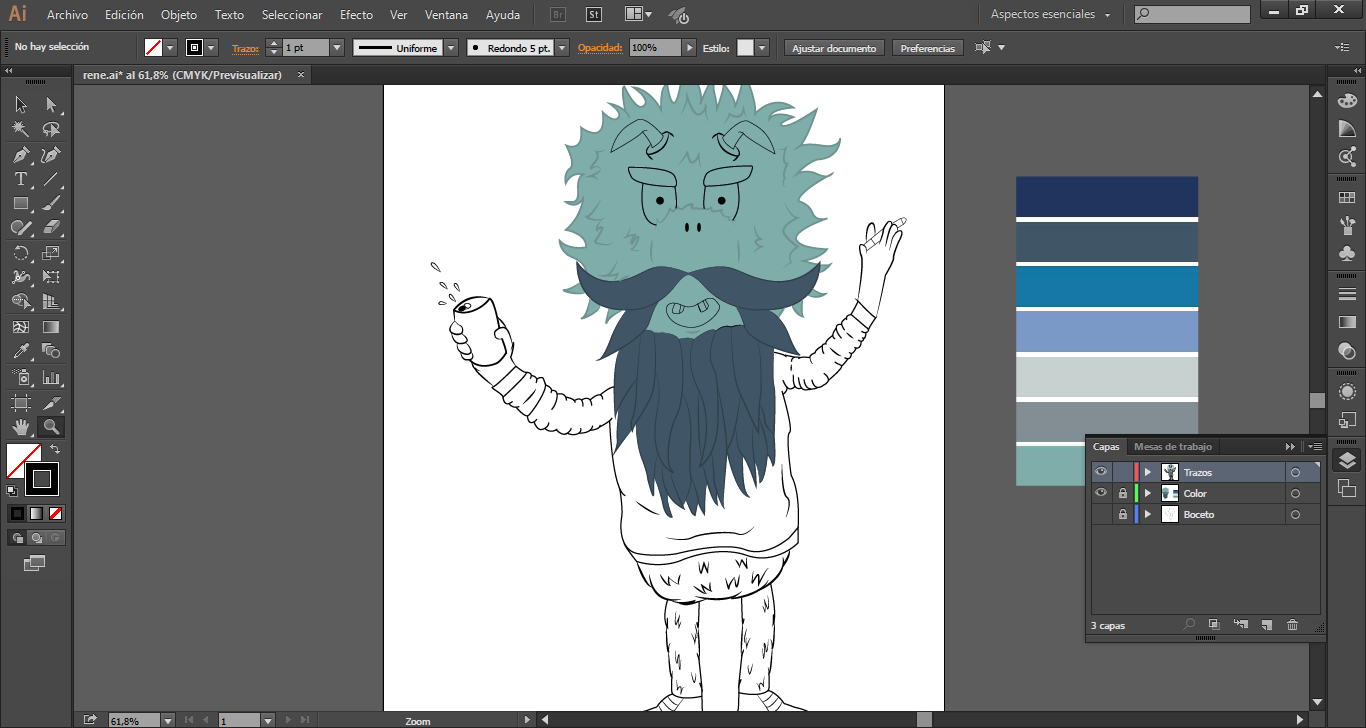
Task: Delete selection with Layers panel trash icon
Action: click(1292, 625)
